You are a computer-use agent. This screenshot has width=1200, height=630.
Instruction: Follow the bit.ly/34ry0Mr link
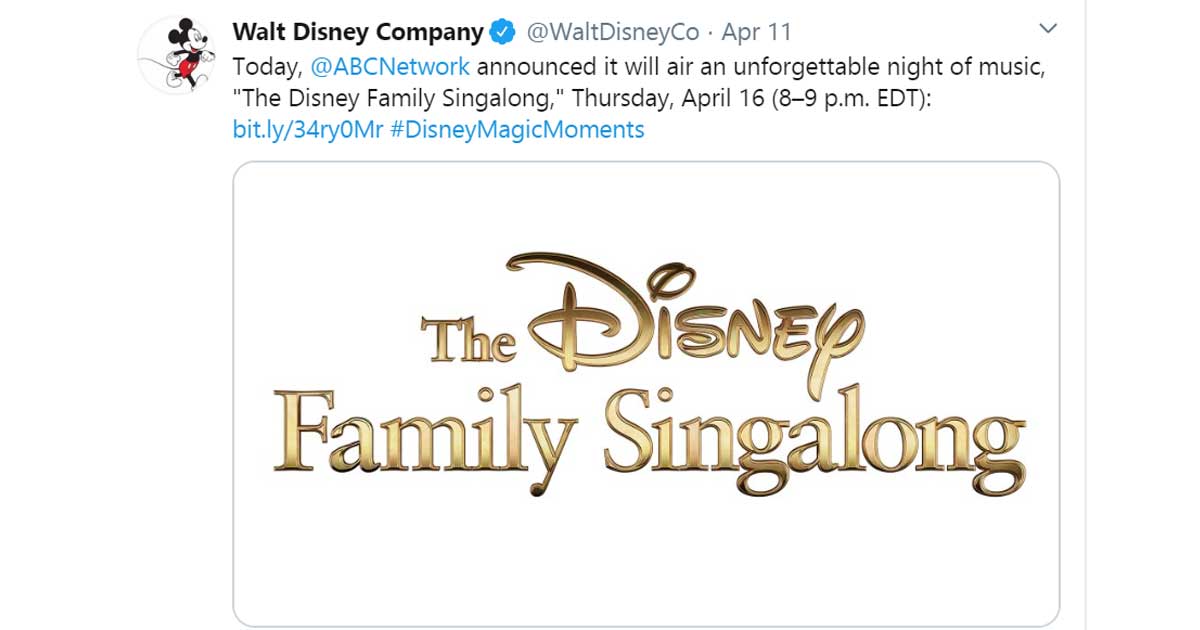coord(308,129)
